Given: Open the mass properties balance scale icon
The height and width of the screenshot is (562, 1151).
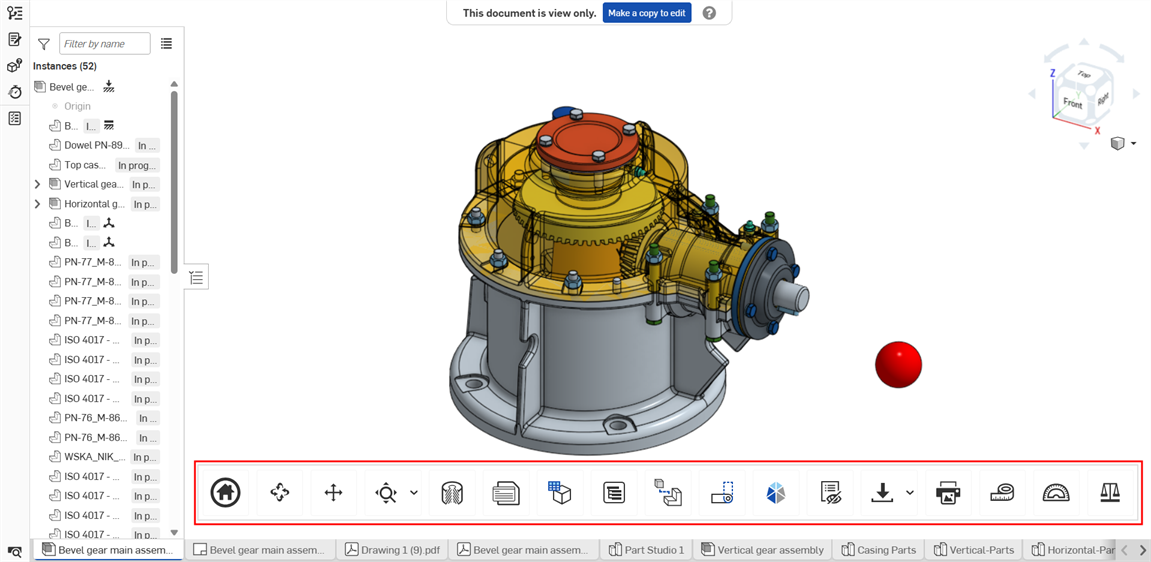Looking at the screenshot, I should coord(1110,492).
